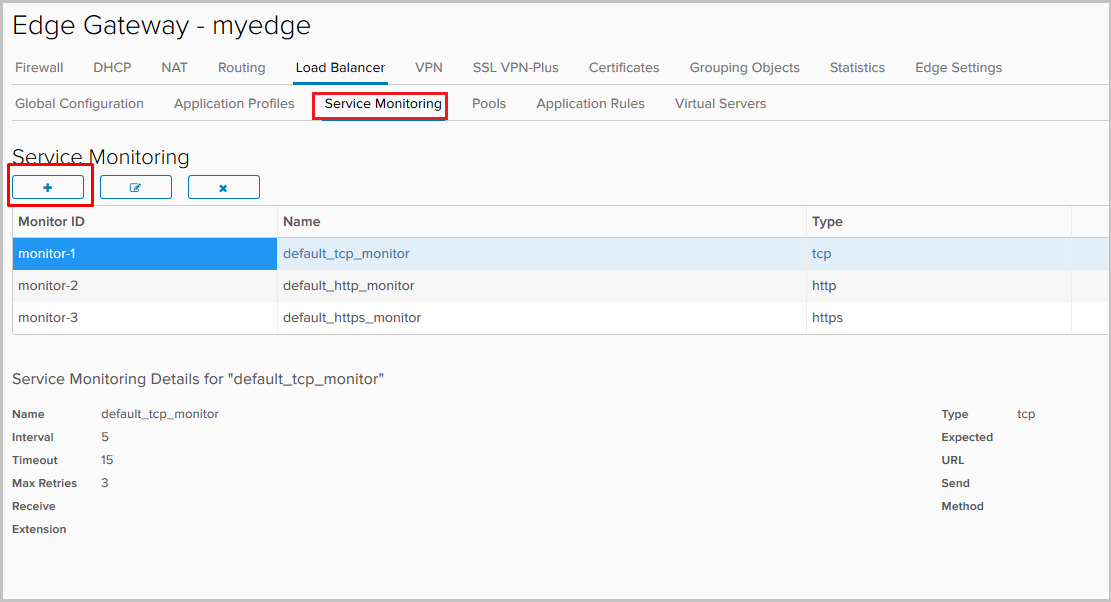Open the Certificates tab

click(623, 67)
